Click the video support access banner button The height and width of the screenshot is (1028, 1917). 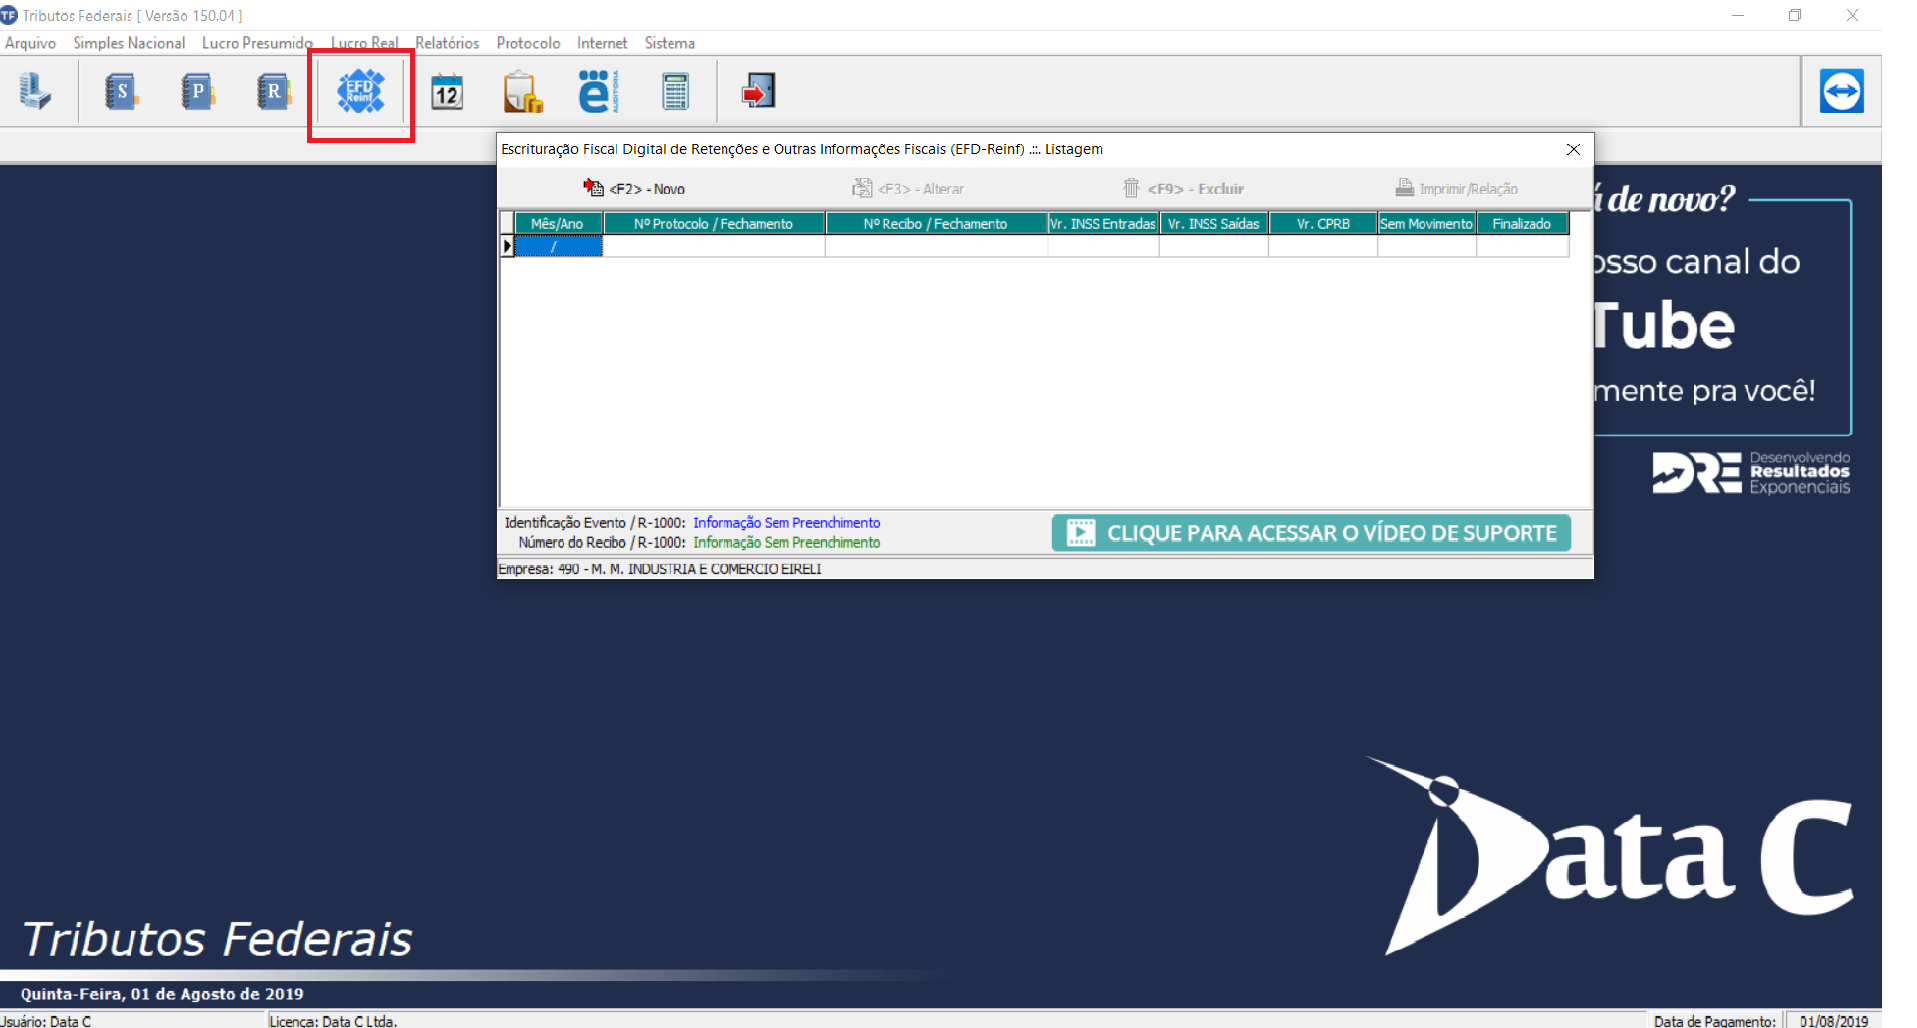1311,533
